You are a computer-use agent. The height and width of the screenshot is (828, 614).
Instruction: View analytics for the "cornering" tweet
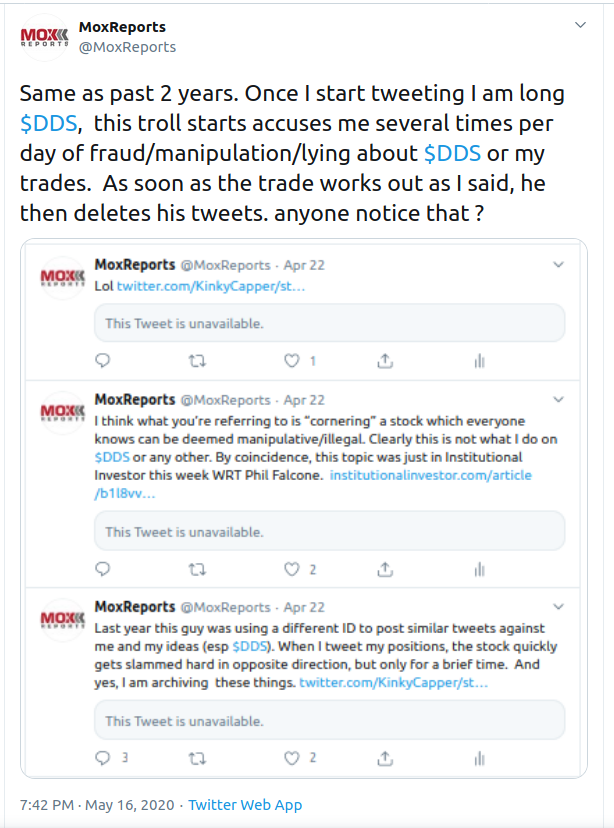pyautogui.click(x=479, y=569)
